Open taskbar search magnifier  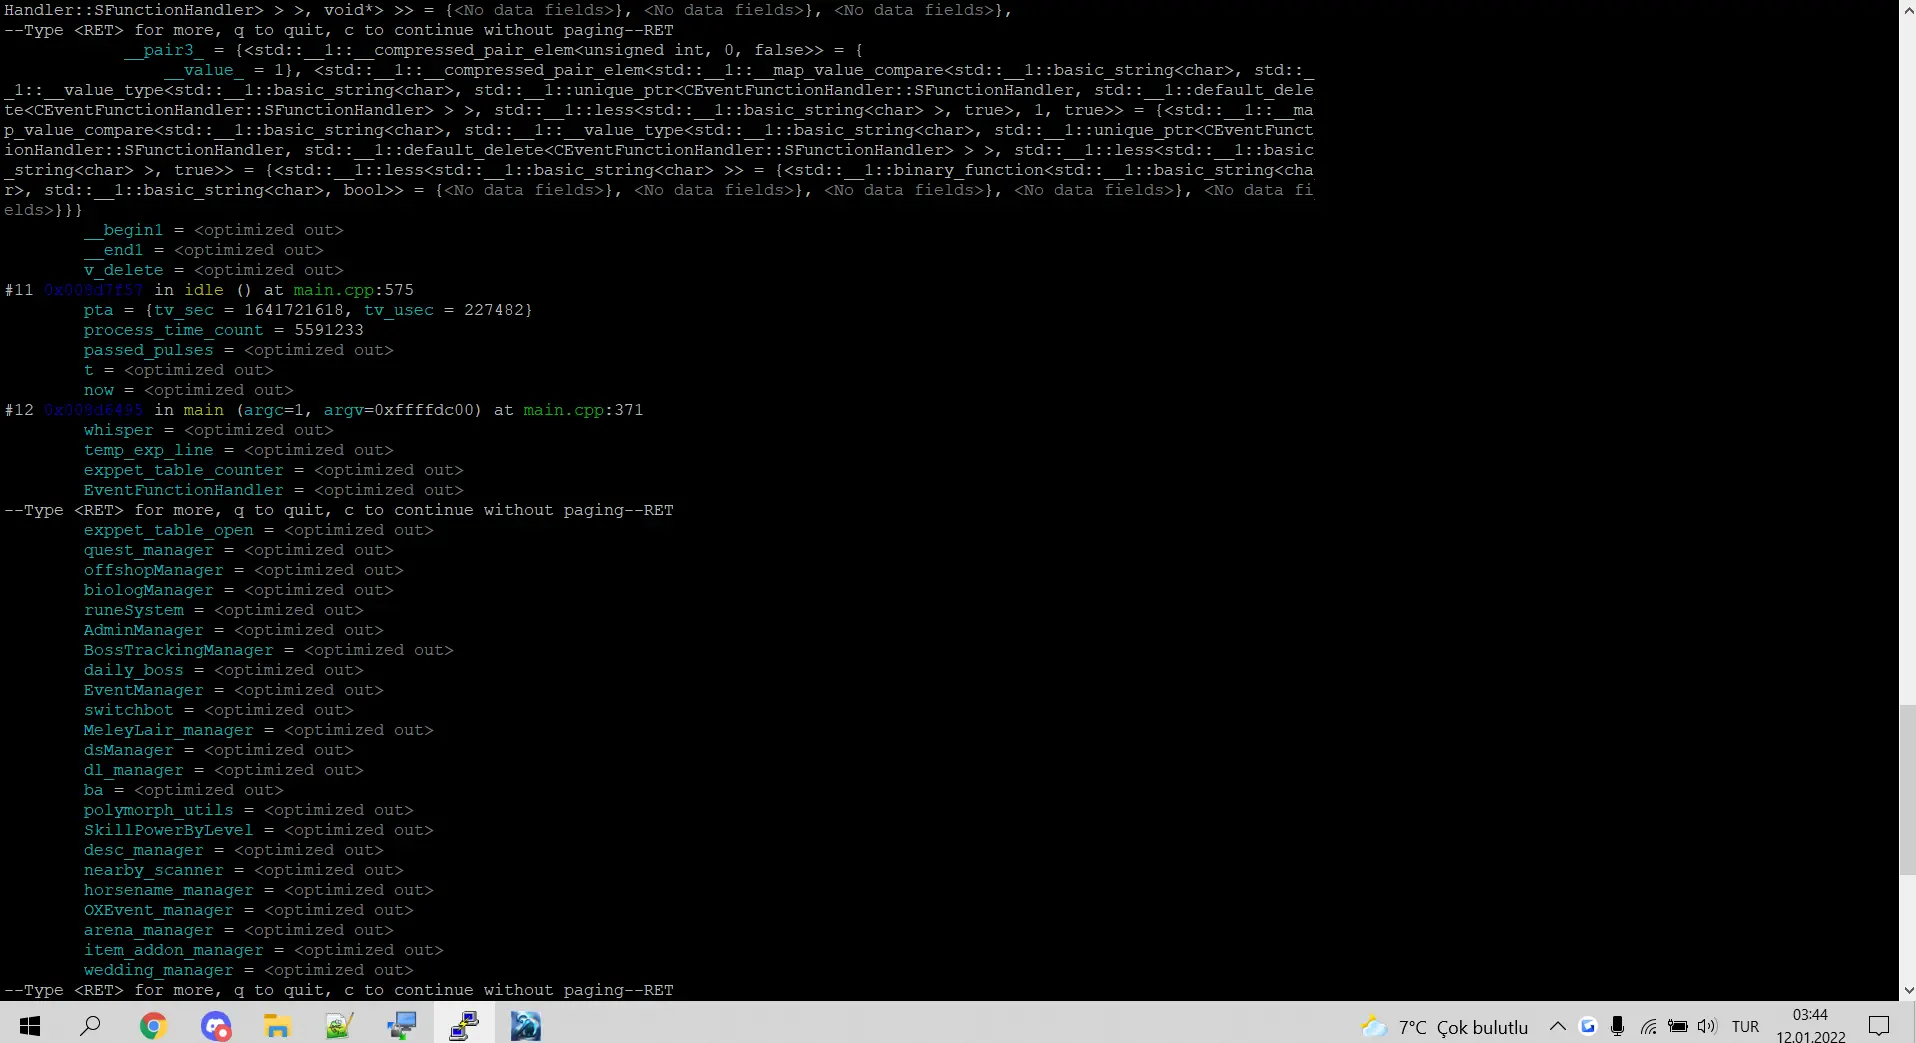pyautogui.click(x=90, y=1026)
